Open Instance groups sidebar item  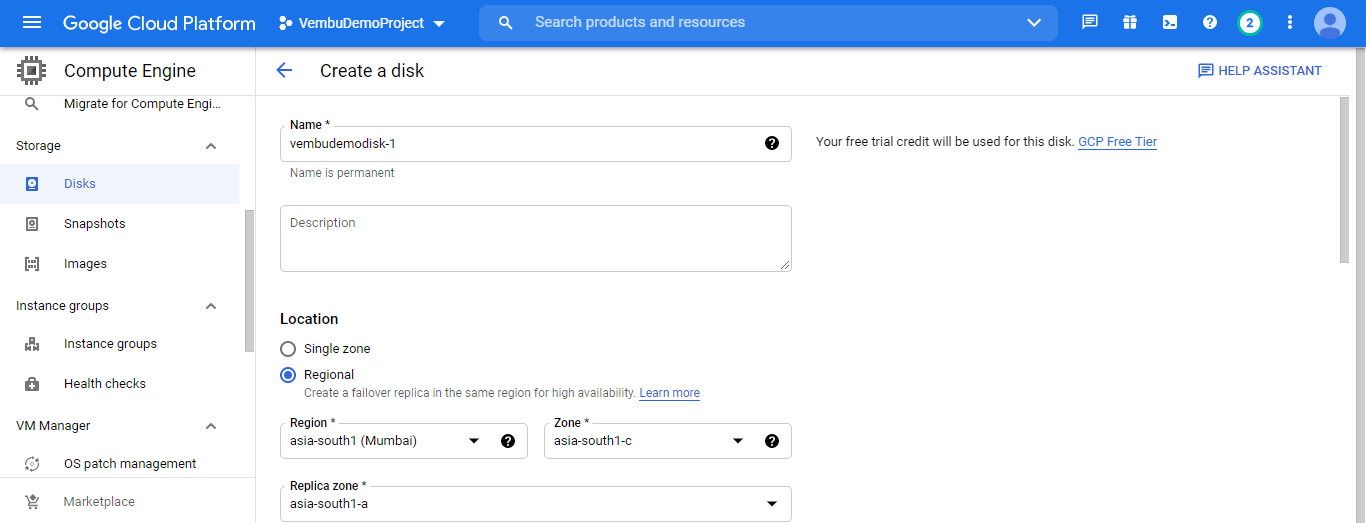[x=120, y=344]
